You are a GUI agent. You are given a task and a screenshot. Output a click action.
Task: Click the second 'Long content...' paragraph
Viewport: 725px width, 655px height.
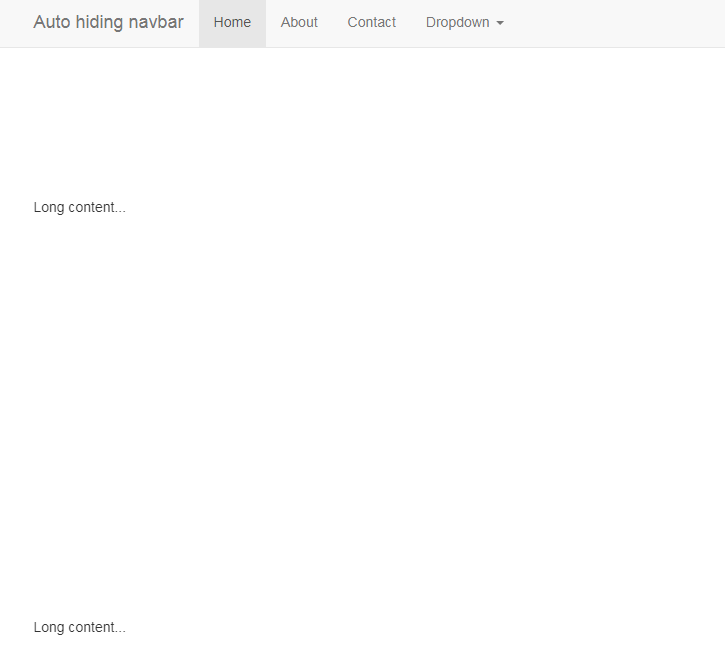click(x=80, y=627)
